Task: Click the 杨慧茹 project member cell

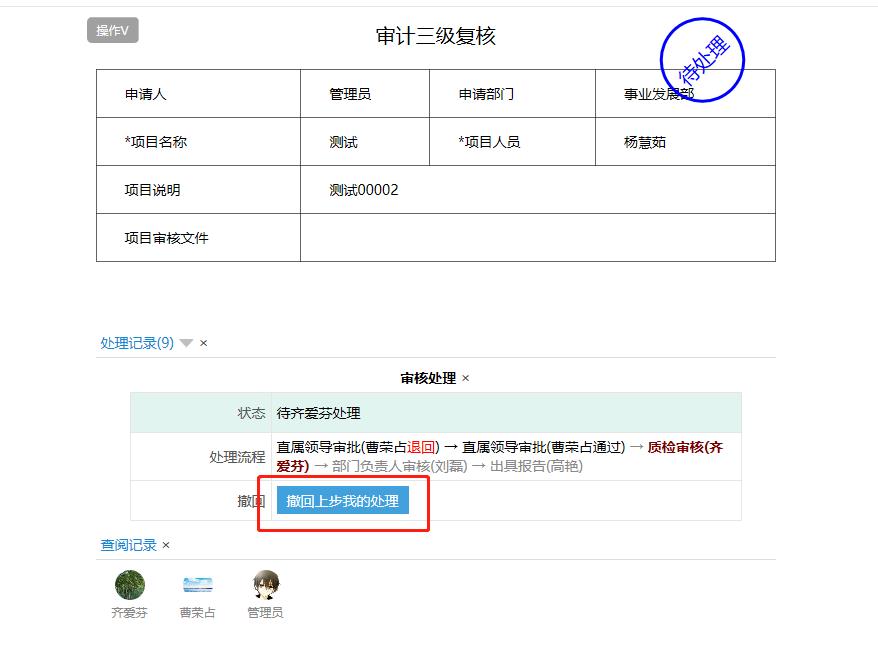Action: [685, 142]
